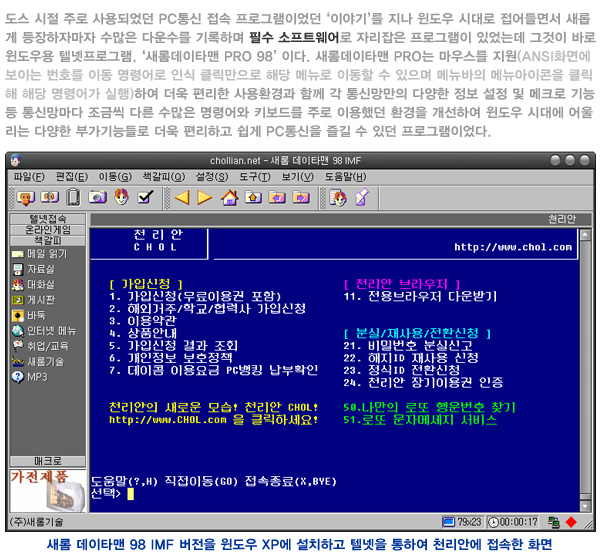
Task: Expand the 매크로 sidebar section
Action: point(48,461)
